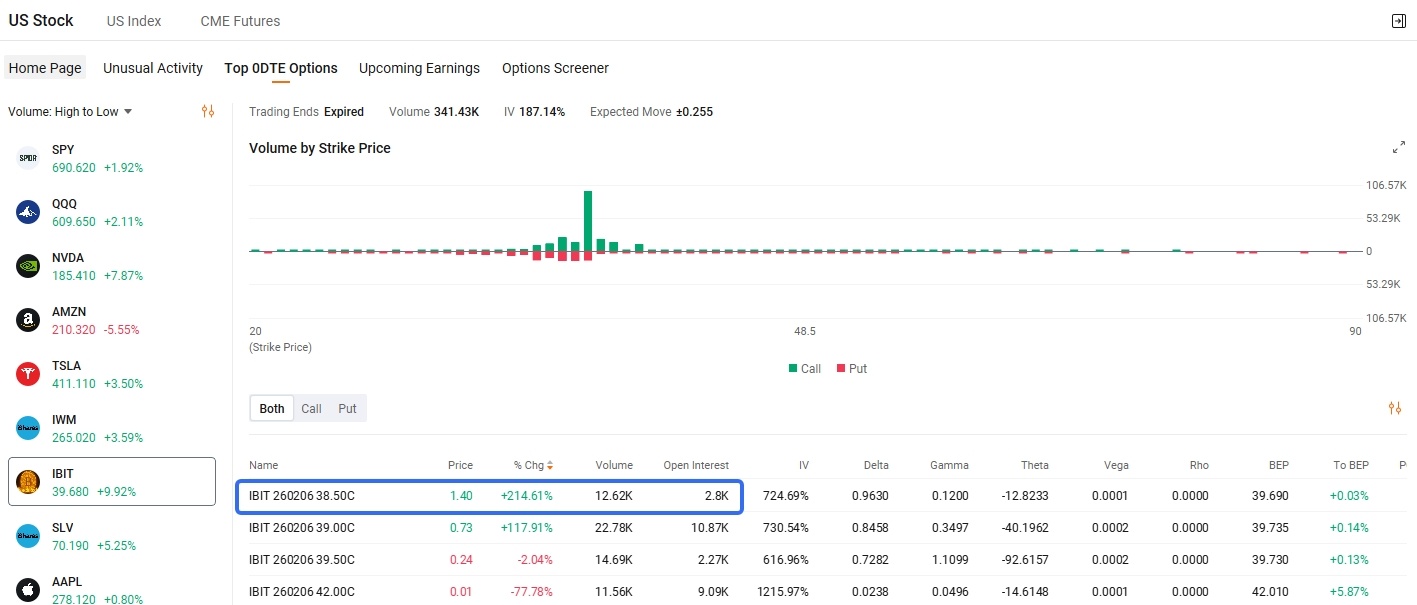Click the IWM ticker logo
The image size is (1417, 605).
[x=28, y=428]
